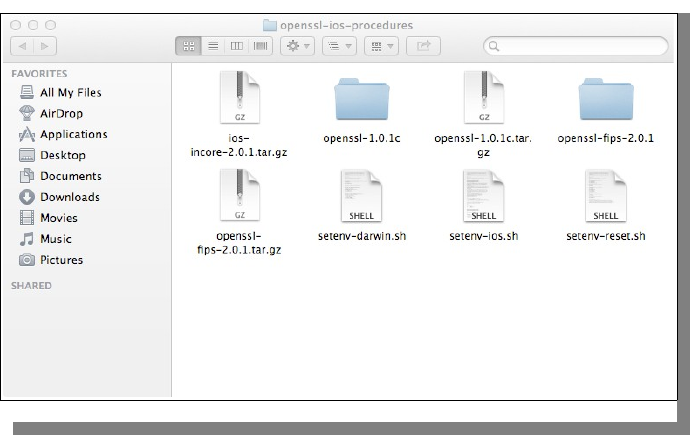Click the file name openssl-fips-2.0.1.tar.gz
The height and width of the screenshot is (435, 690).
pos(239,243)
